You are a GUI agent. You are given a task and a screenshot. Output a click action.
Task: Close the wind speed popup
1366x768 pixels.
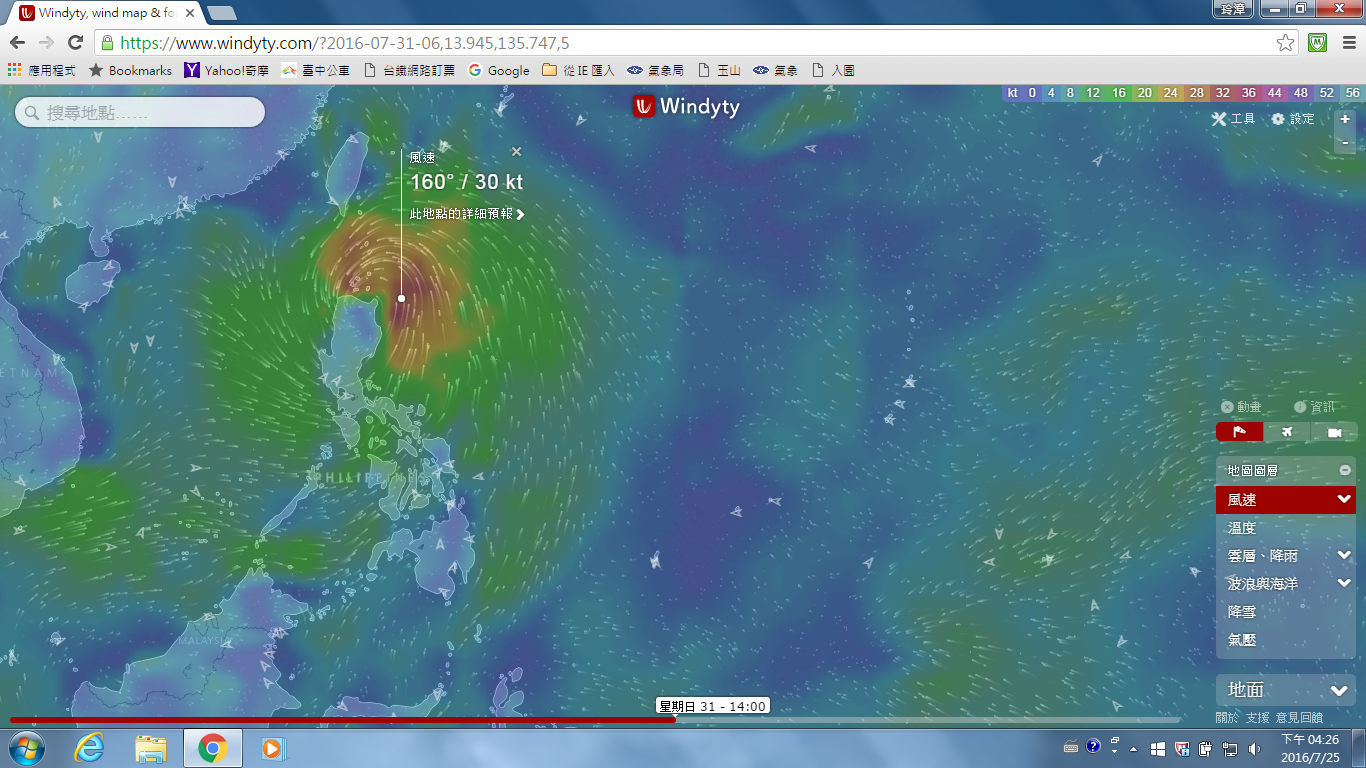pyautogui.click(x=516, y=152)
